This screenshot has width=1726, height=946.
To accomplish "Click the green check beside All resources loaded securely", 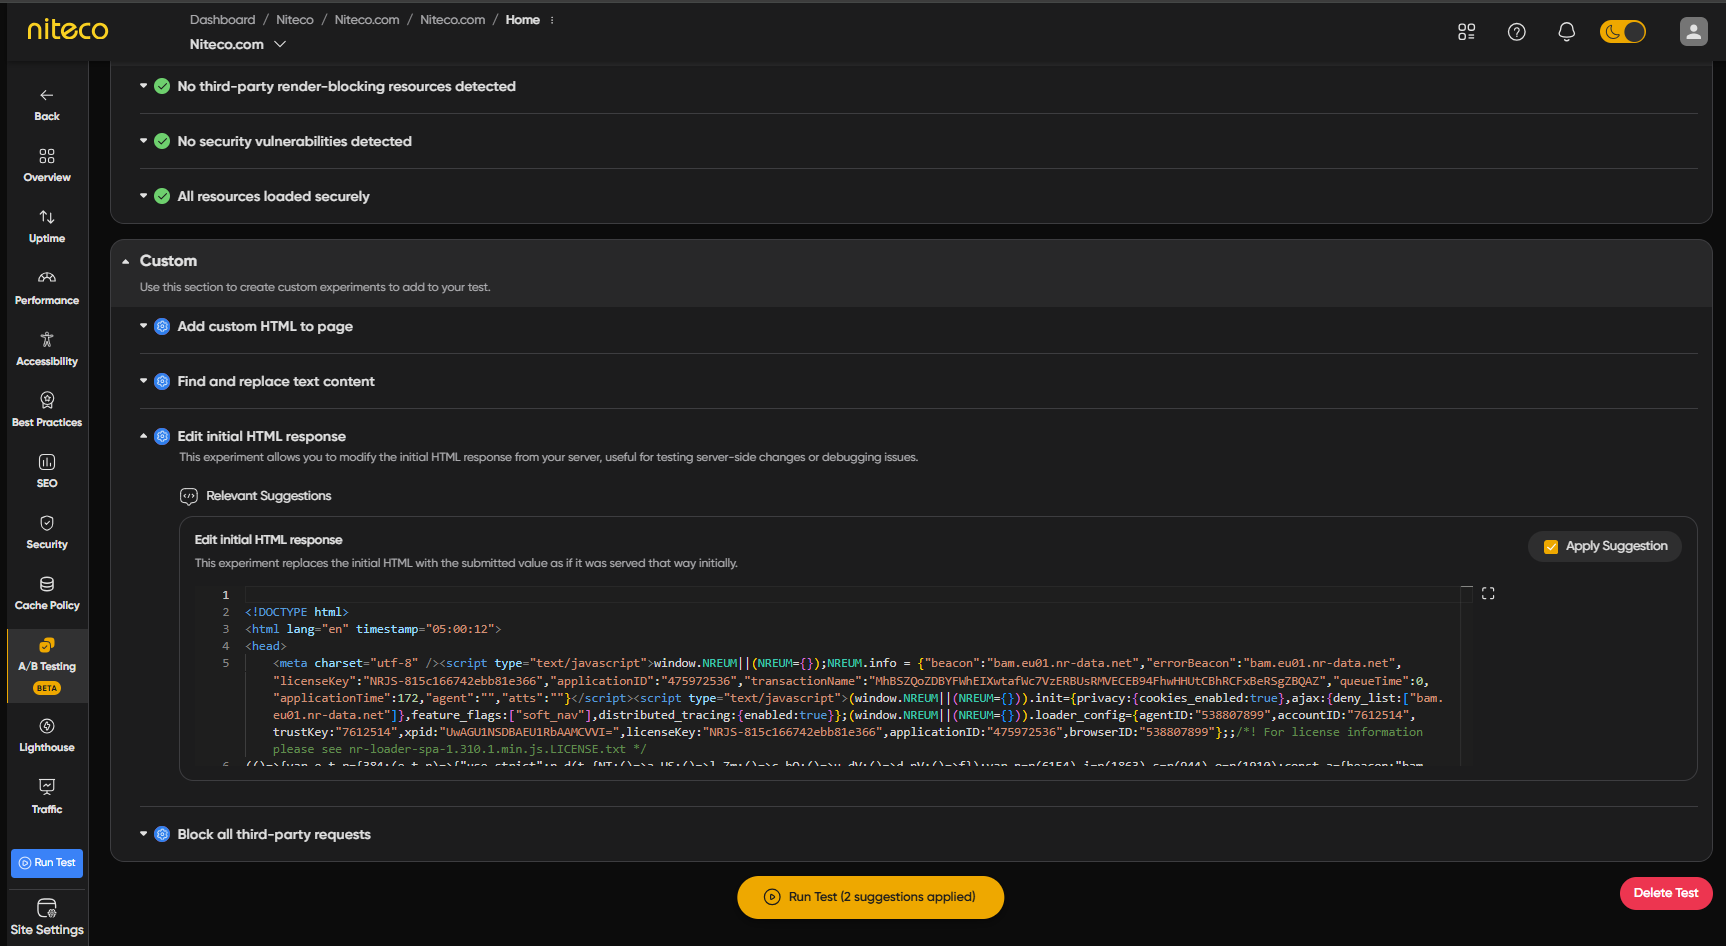I will pos(162,196).
